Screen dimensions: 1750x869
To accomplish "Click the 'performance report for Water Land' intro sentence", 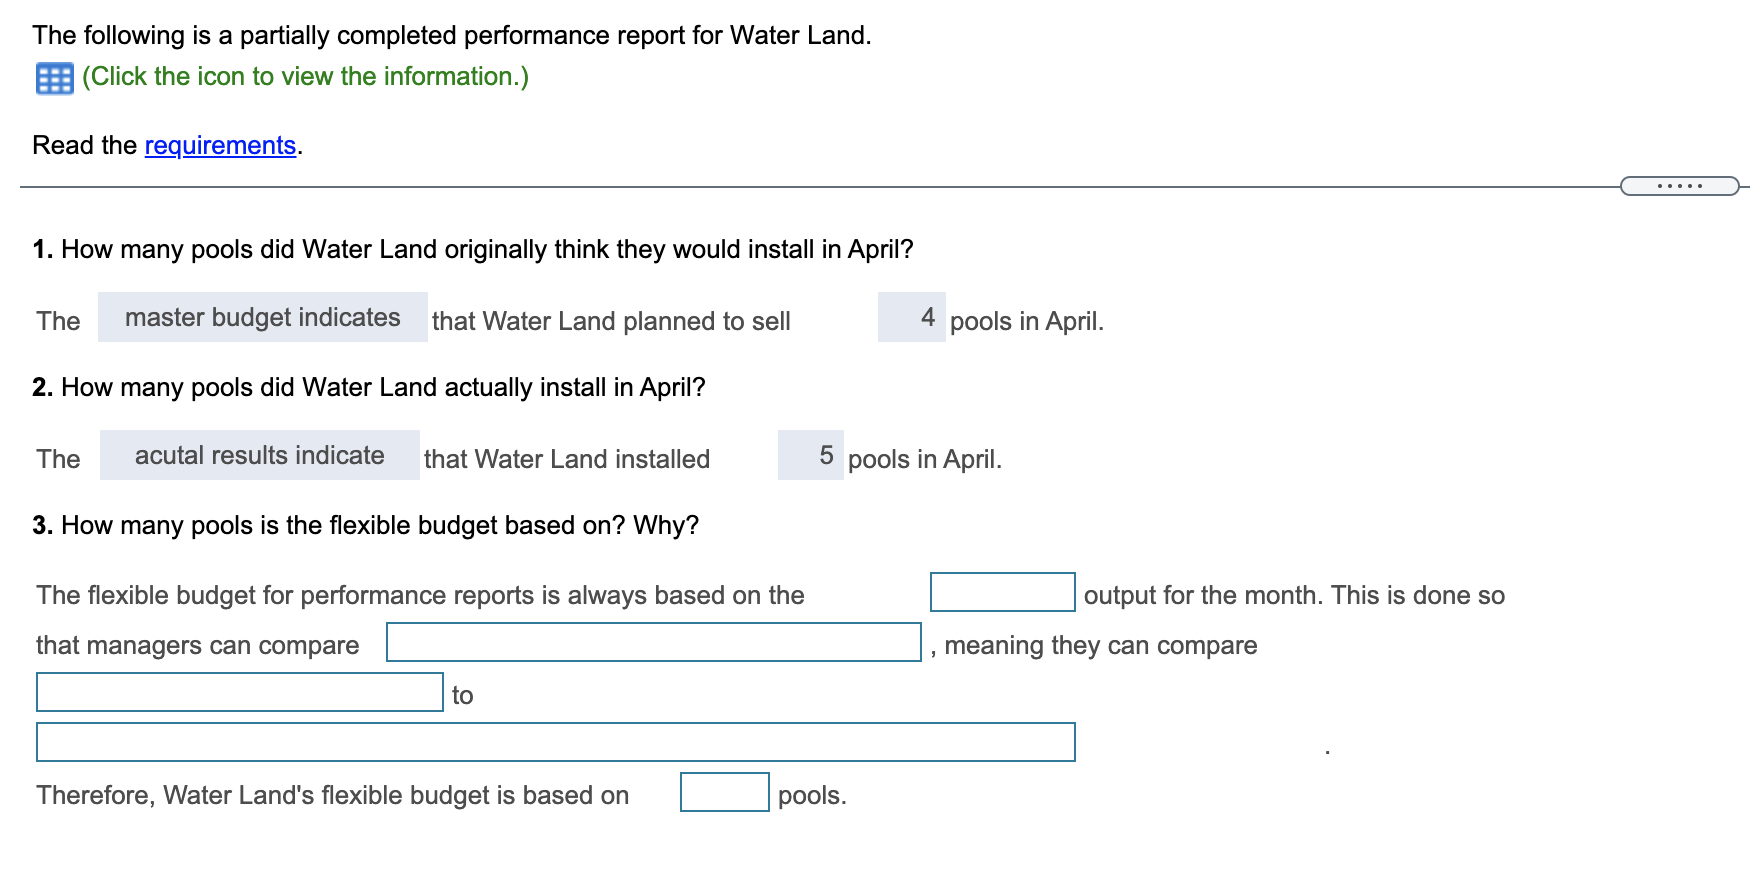I will (451, 36).
